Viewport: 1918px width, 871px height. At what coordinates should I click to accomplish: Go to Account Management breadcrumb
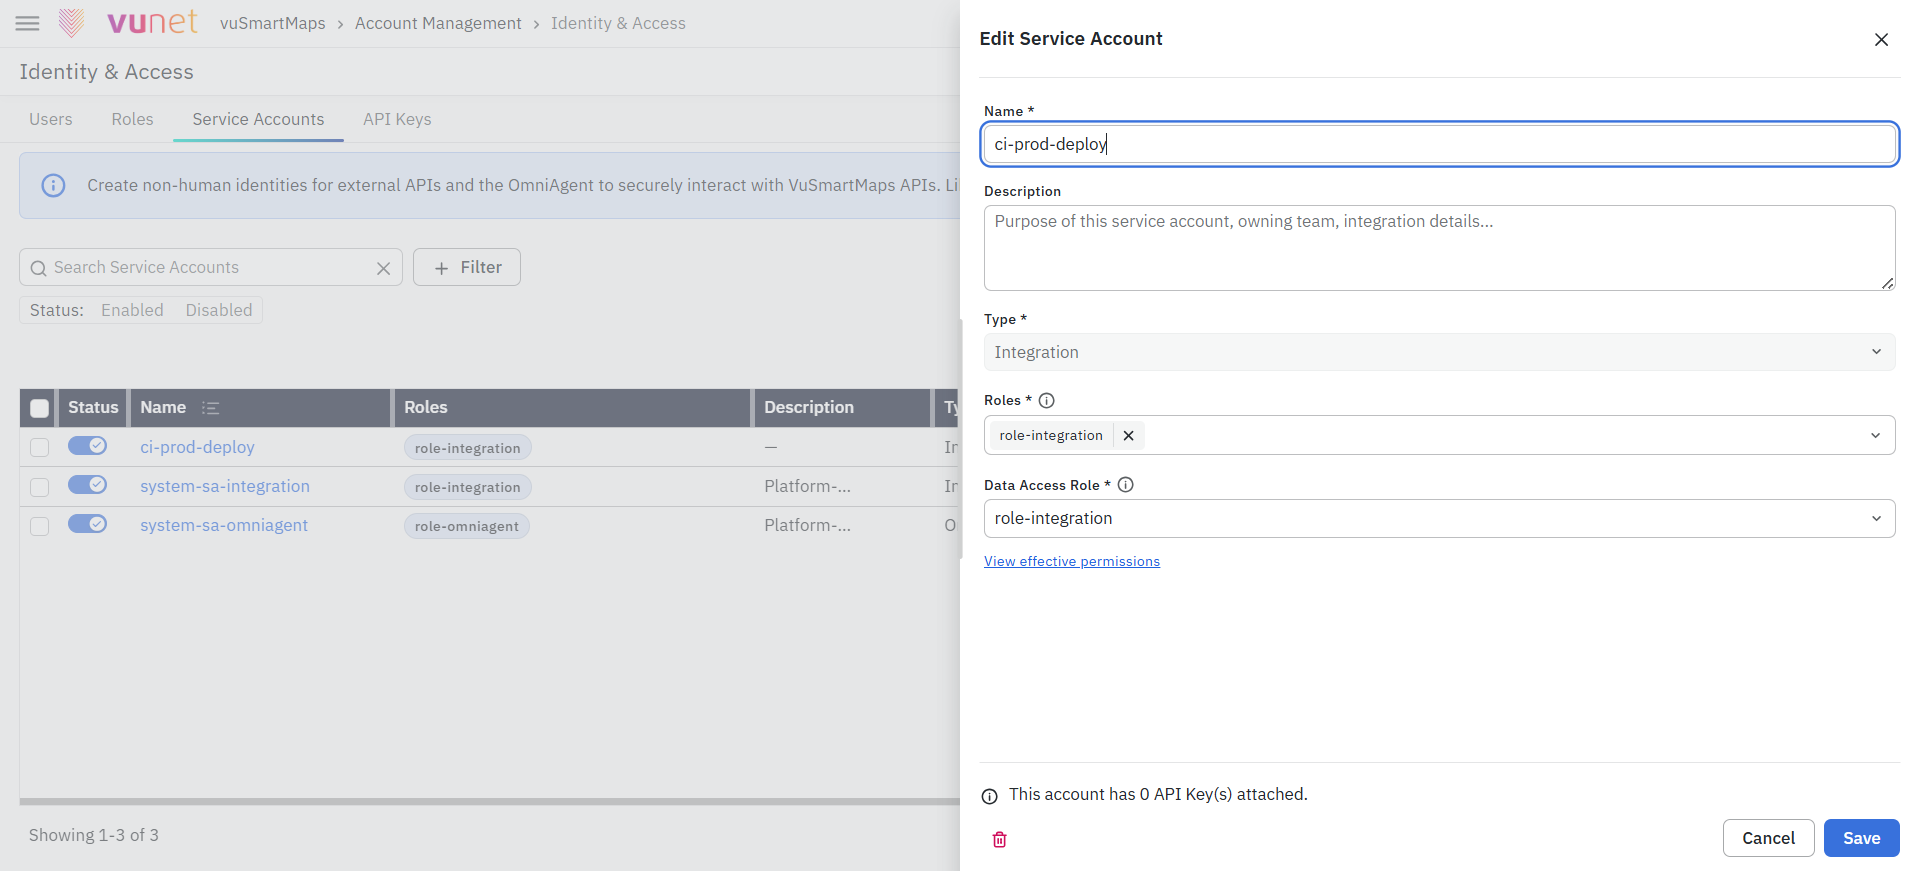point(438,23)
